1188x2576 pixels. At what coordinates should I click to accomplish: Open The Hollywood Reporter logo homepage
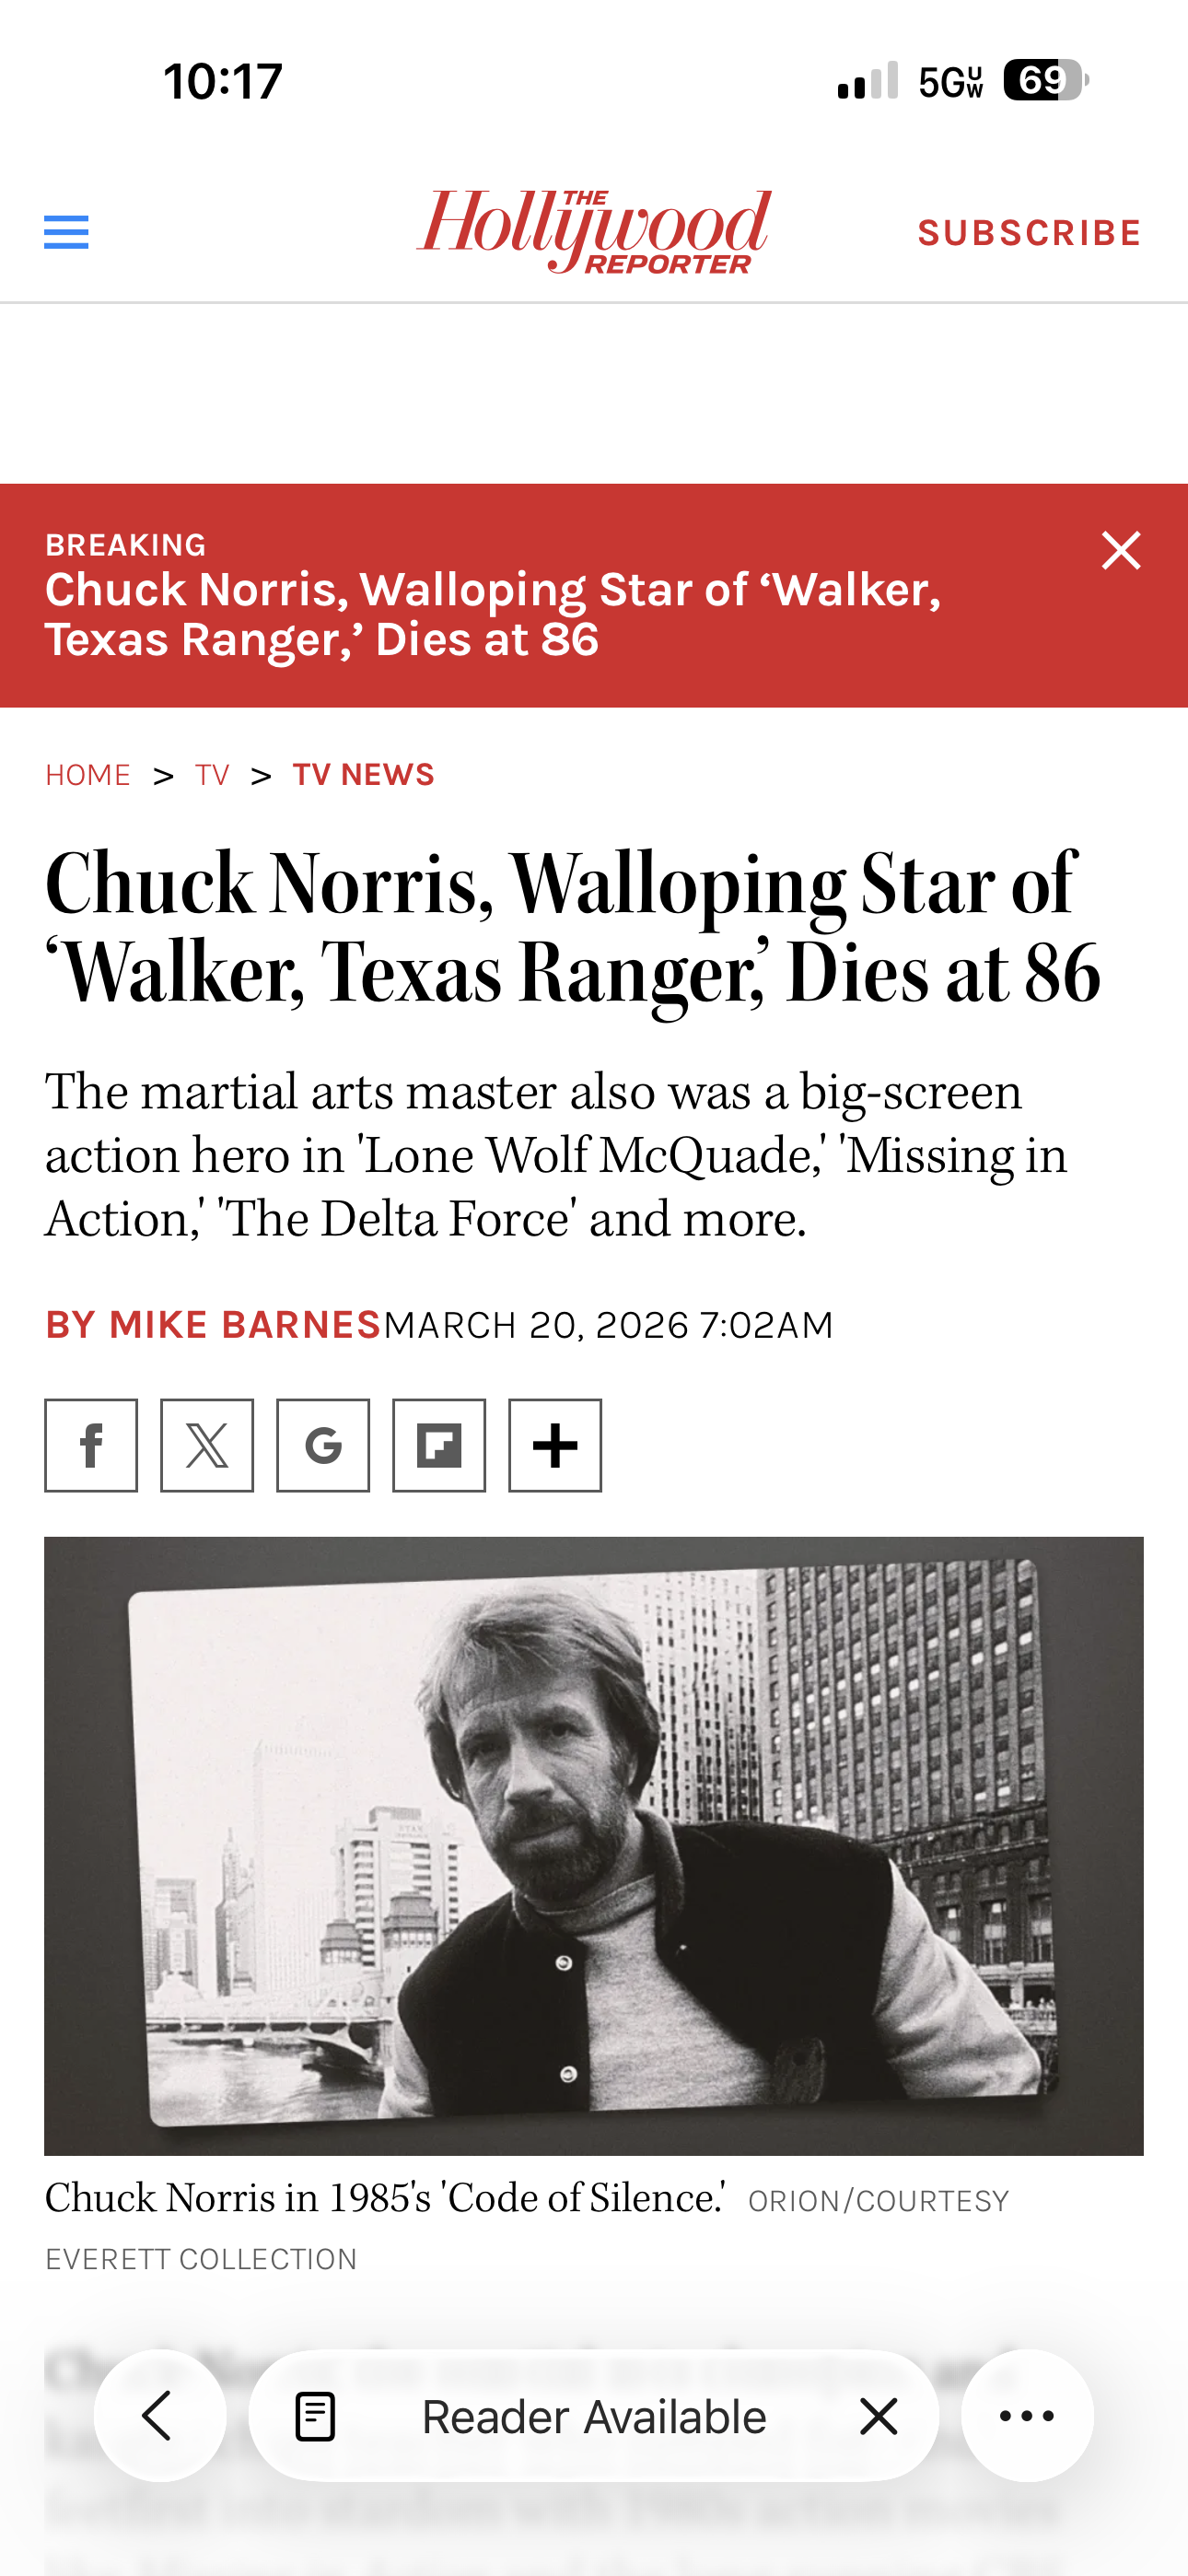click(594, 231)
